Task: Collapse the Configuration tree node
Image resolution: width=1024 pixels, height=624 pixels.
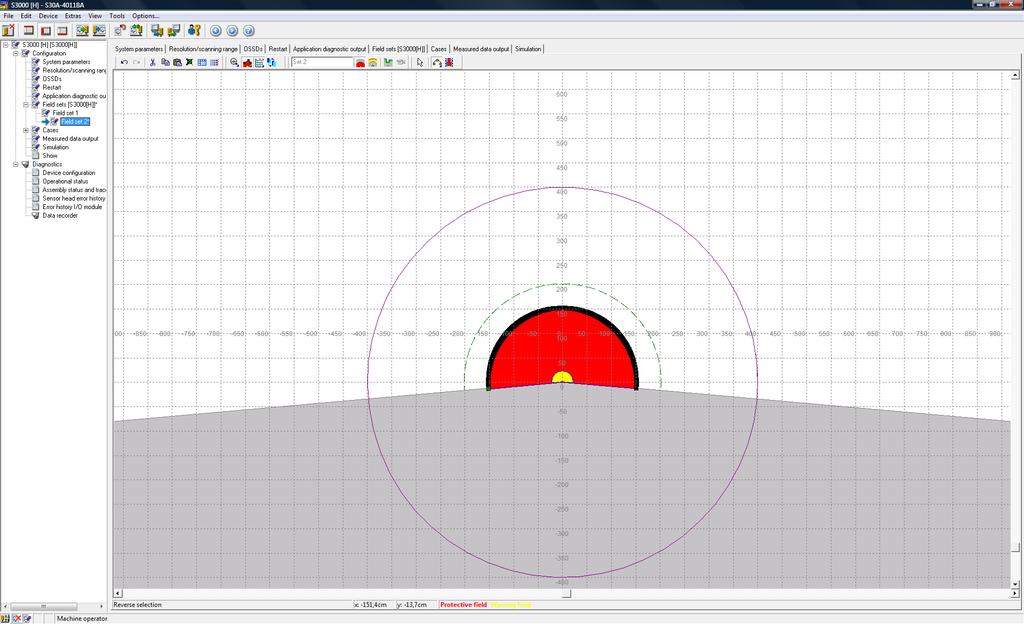Action: click(16, 54)
